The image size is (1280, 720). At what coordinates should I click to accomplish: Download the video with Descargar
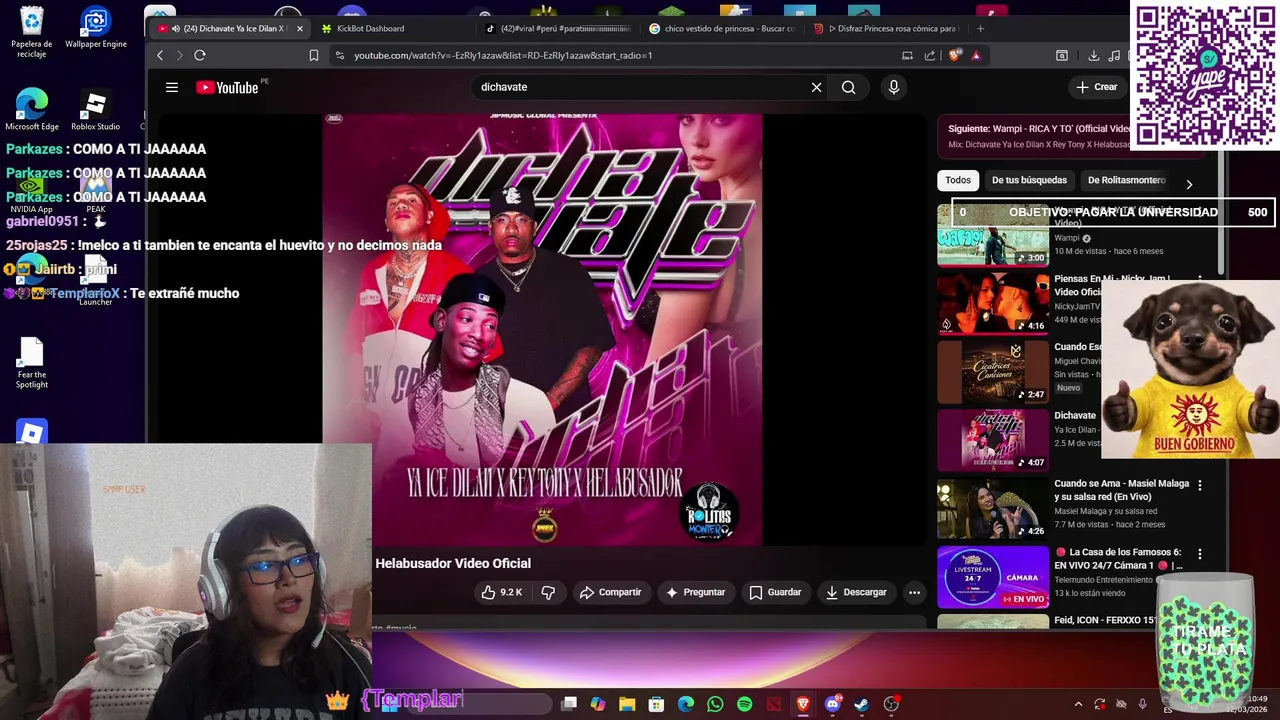856,592
